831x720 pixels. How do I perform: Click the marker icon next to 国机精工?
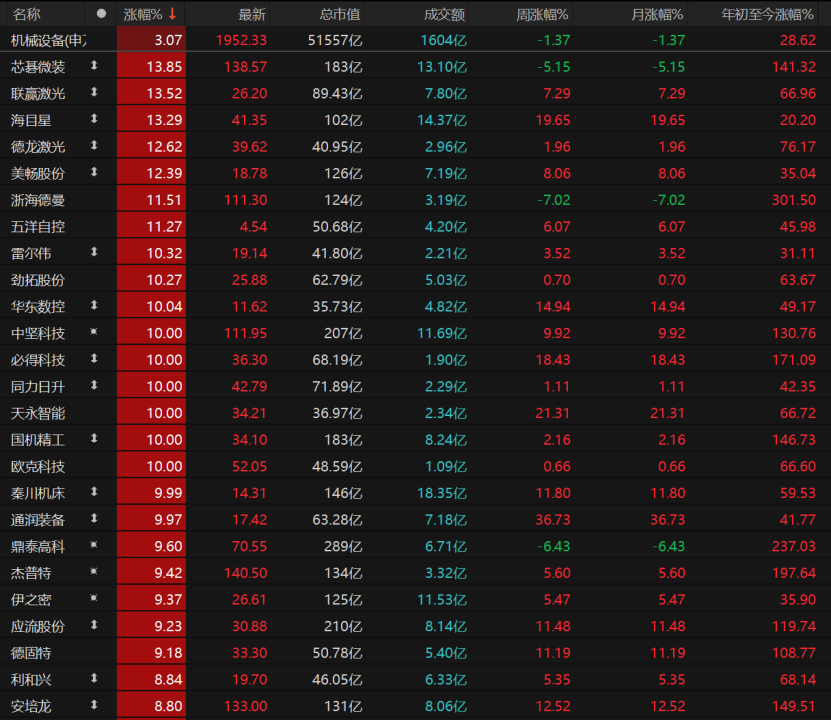point(95,439)
